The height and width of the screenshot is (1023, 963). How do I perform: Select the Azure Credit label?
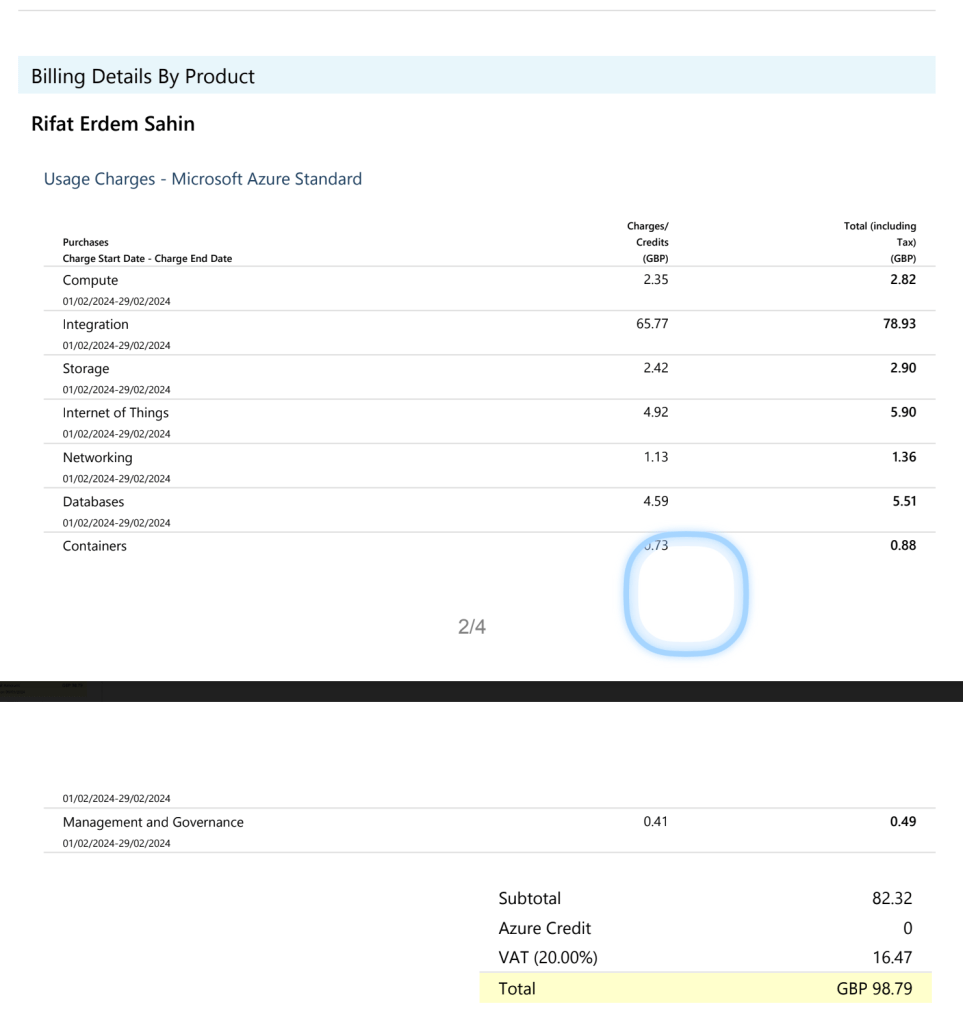pos(545,928)
